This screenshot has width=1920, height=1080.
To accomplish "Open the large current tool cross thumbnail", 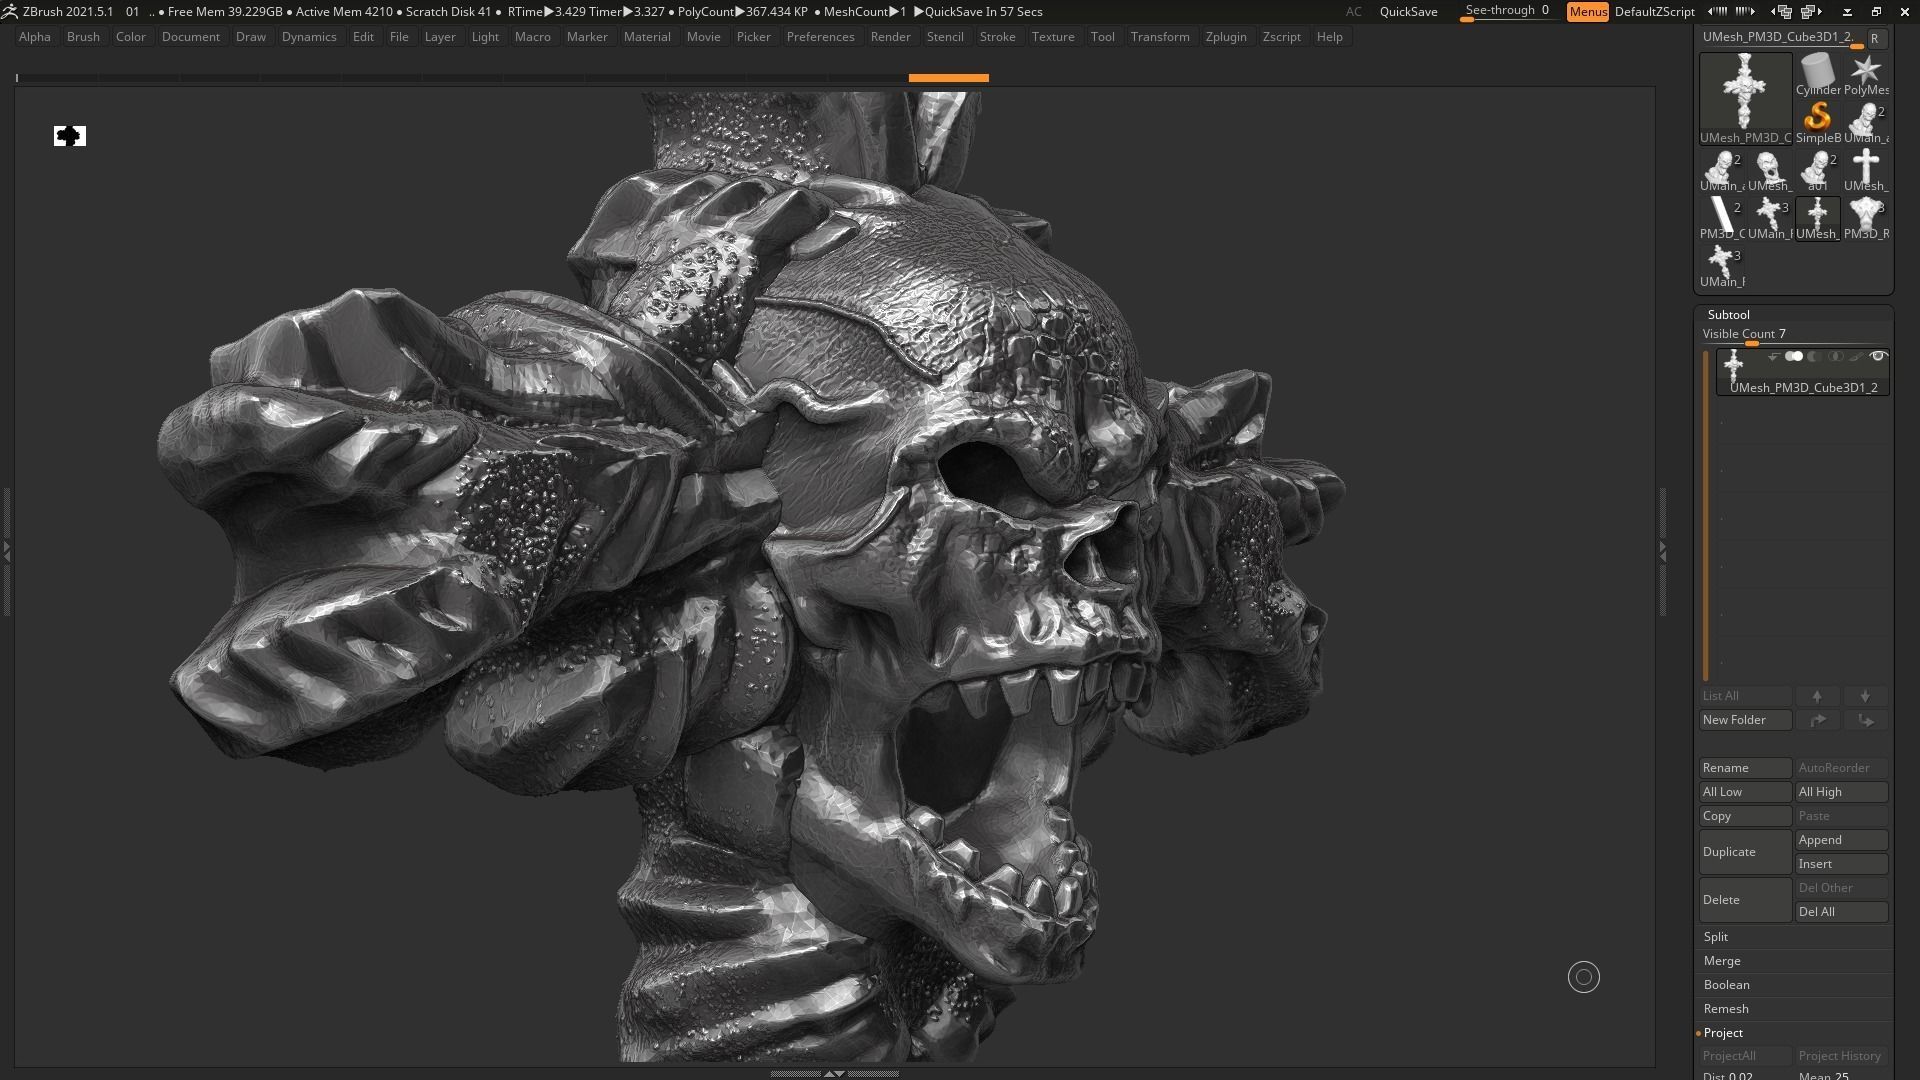I will point(1745,99).
